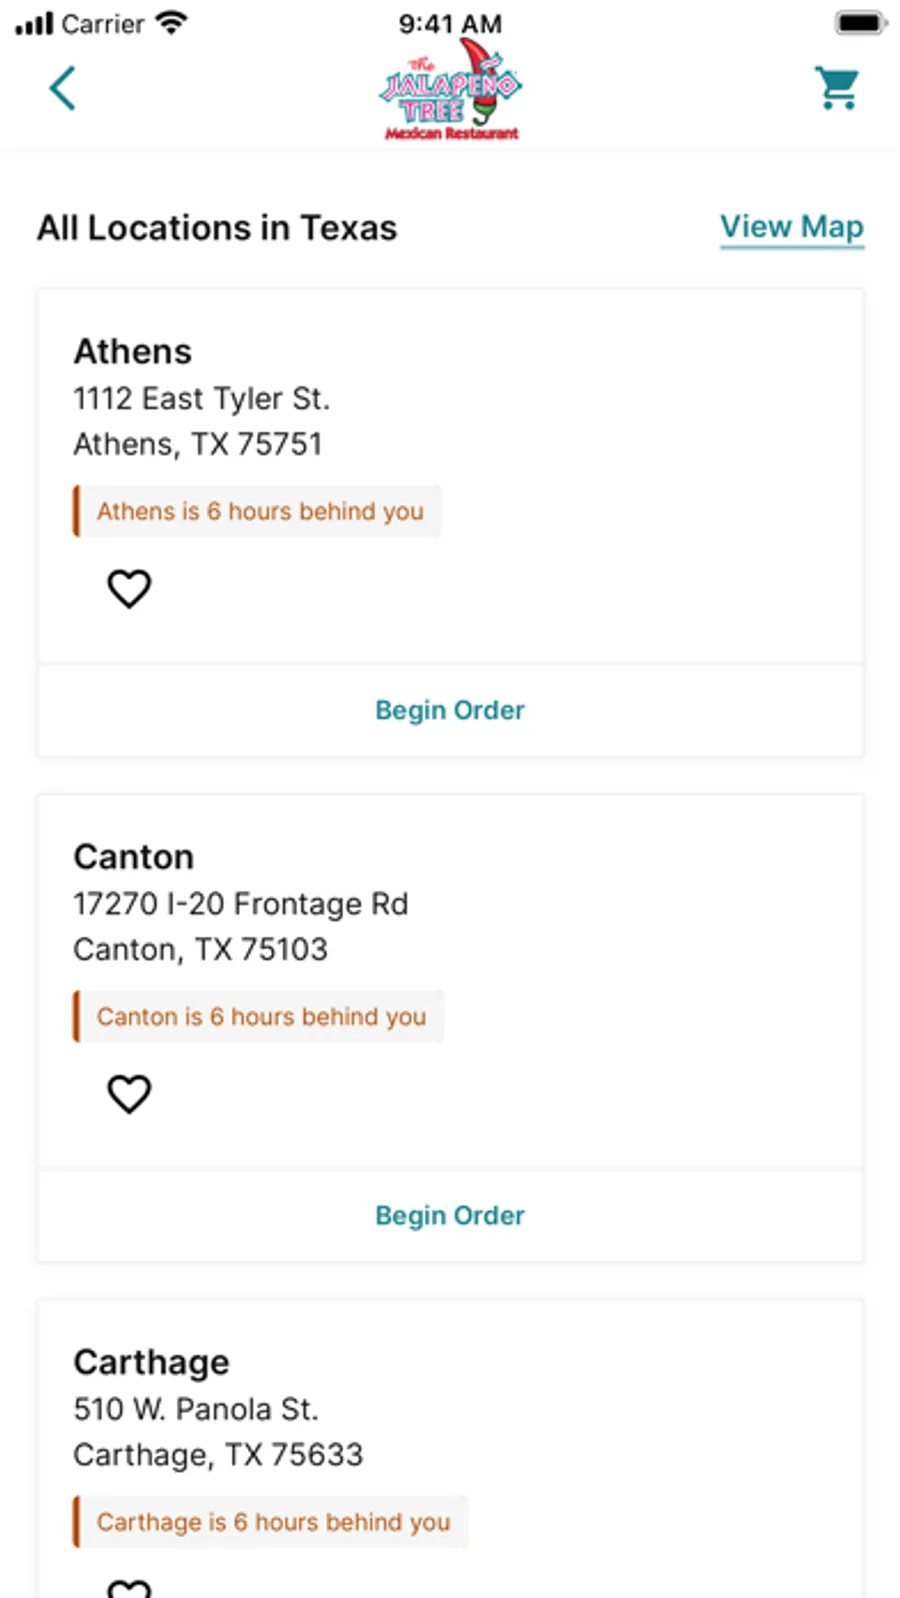Open the shopping cart
The image size is (900, 1598).
(837, 88)
